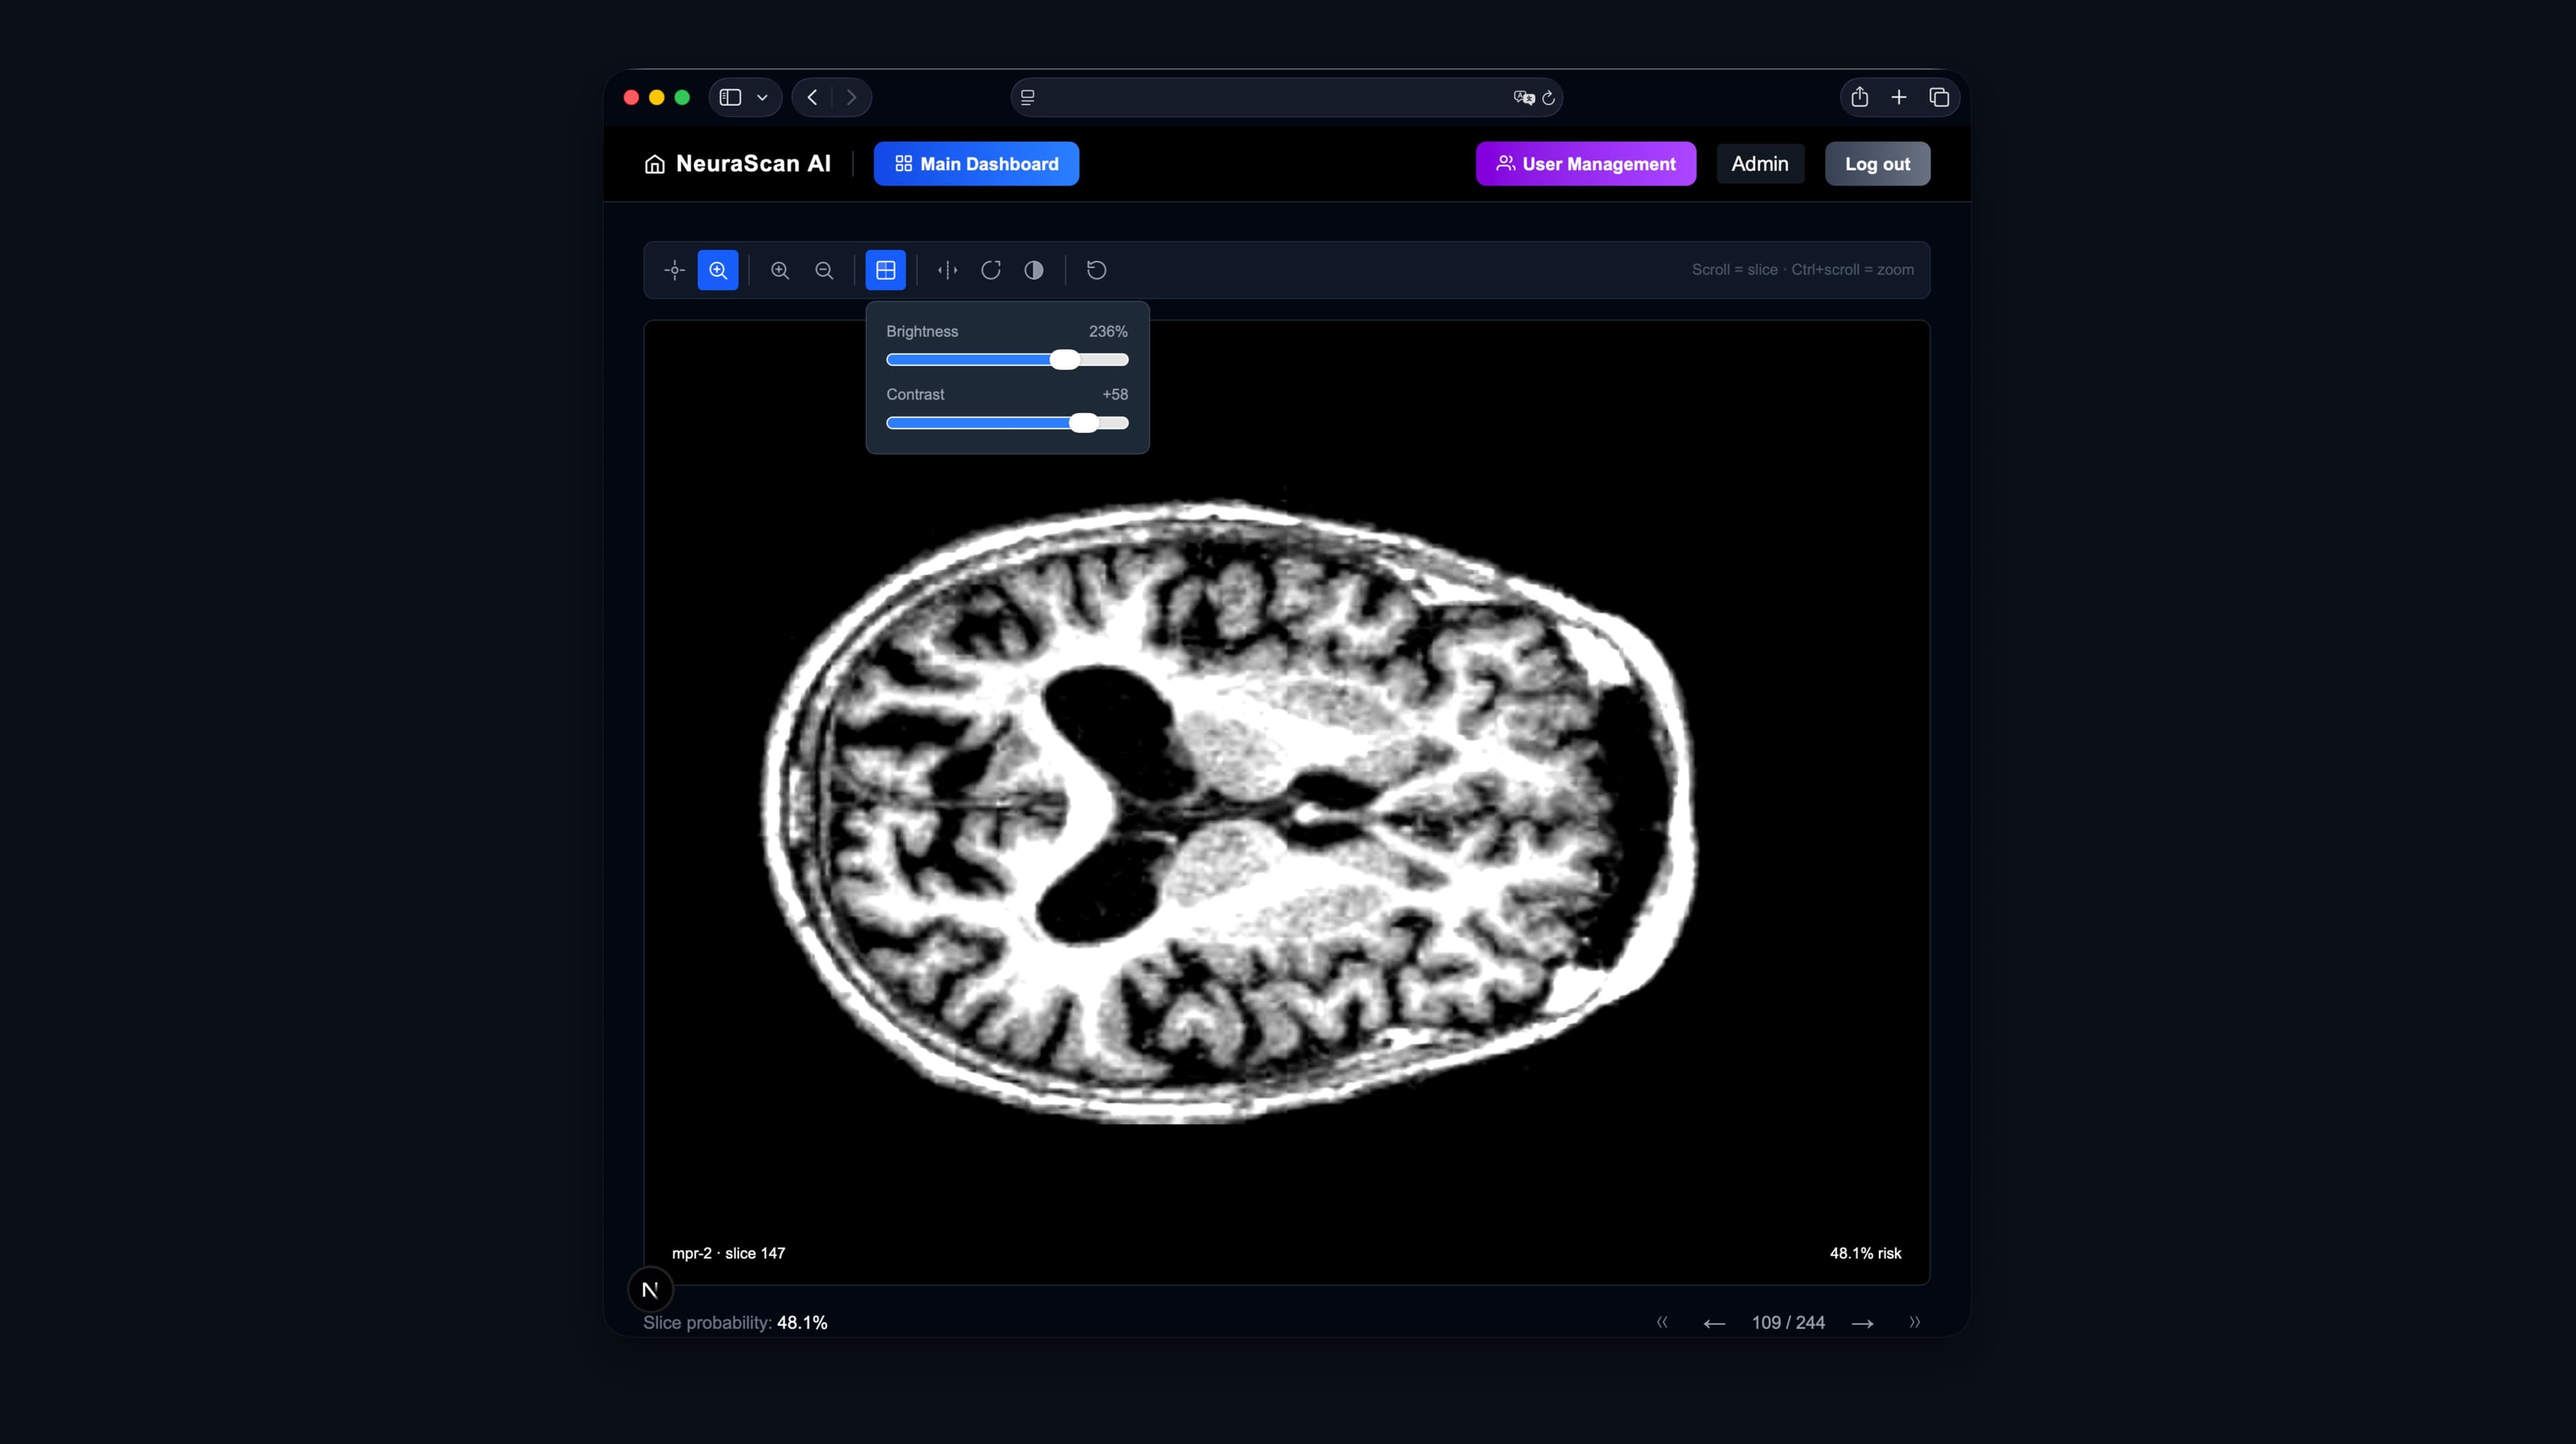Jump to the first slice
This screenshot has width=2576, height=1444.
coord(1662,1322)
